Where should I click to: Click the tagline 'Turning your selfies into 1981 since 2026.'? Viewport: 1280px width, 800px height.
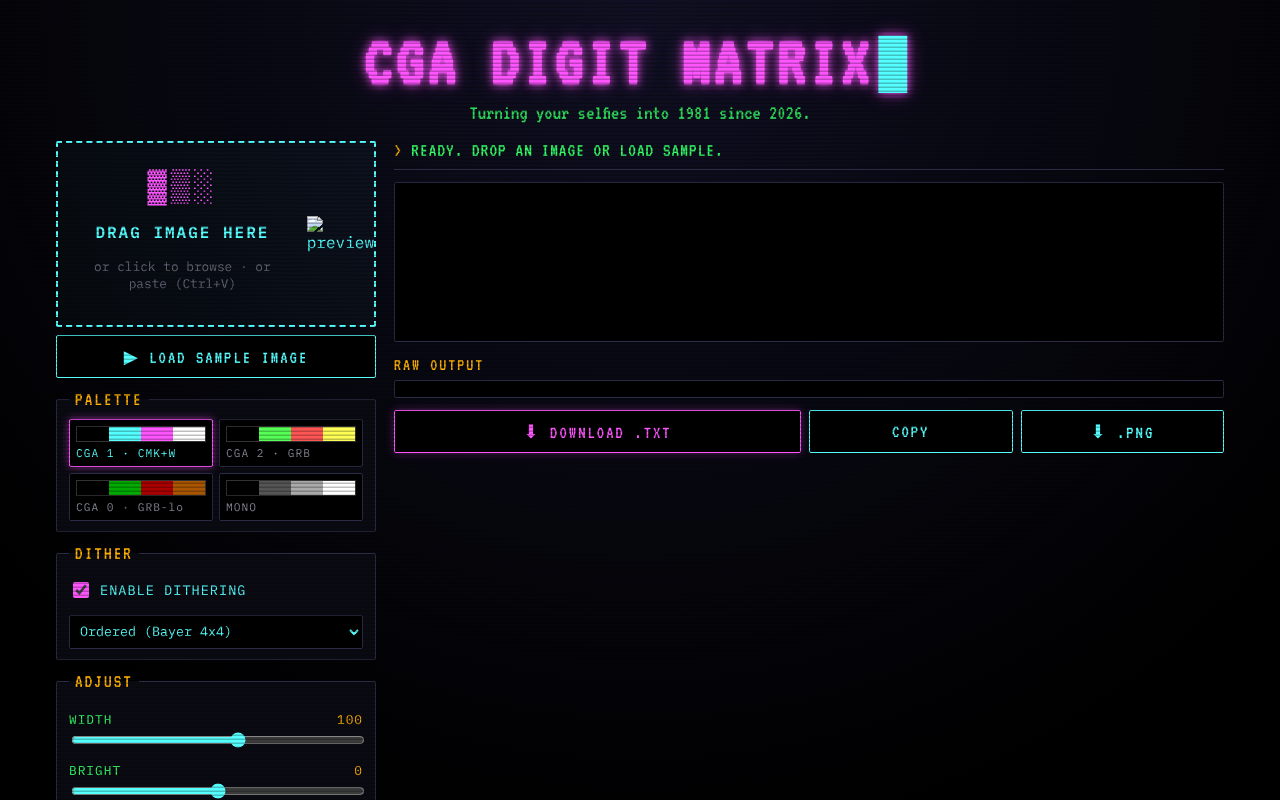pyautogui.click(x=640, y=114)
